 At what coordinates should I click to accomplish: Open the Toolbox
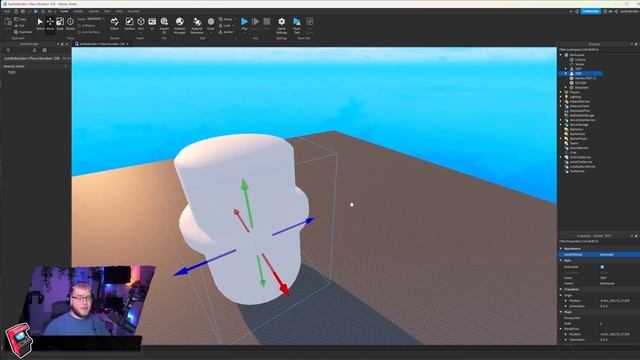point(129,24)
